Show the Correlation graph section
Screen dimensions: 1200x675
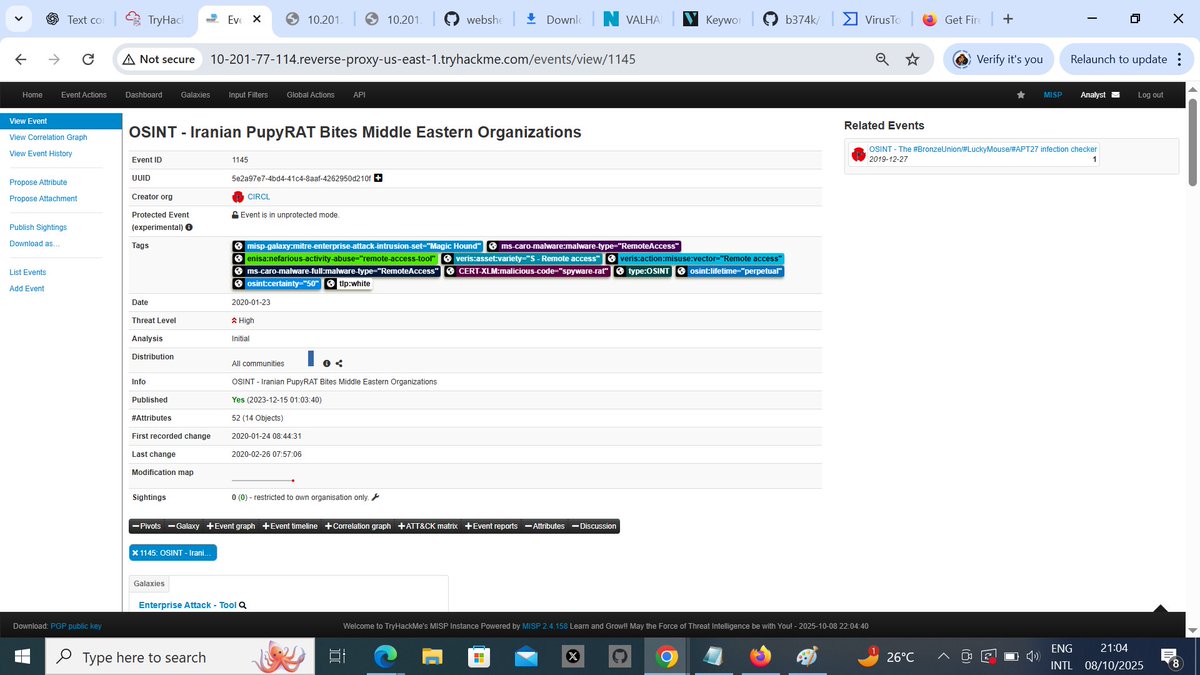(x=358, y=526)
